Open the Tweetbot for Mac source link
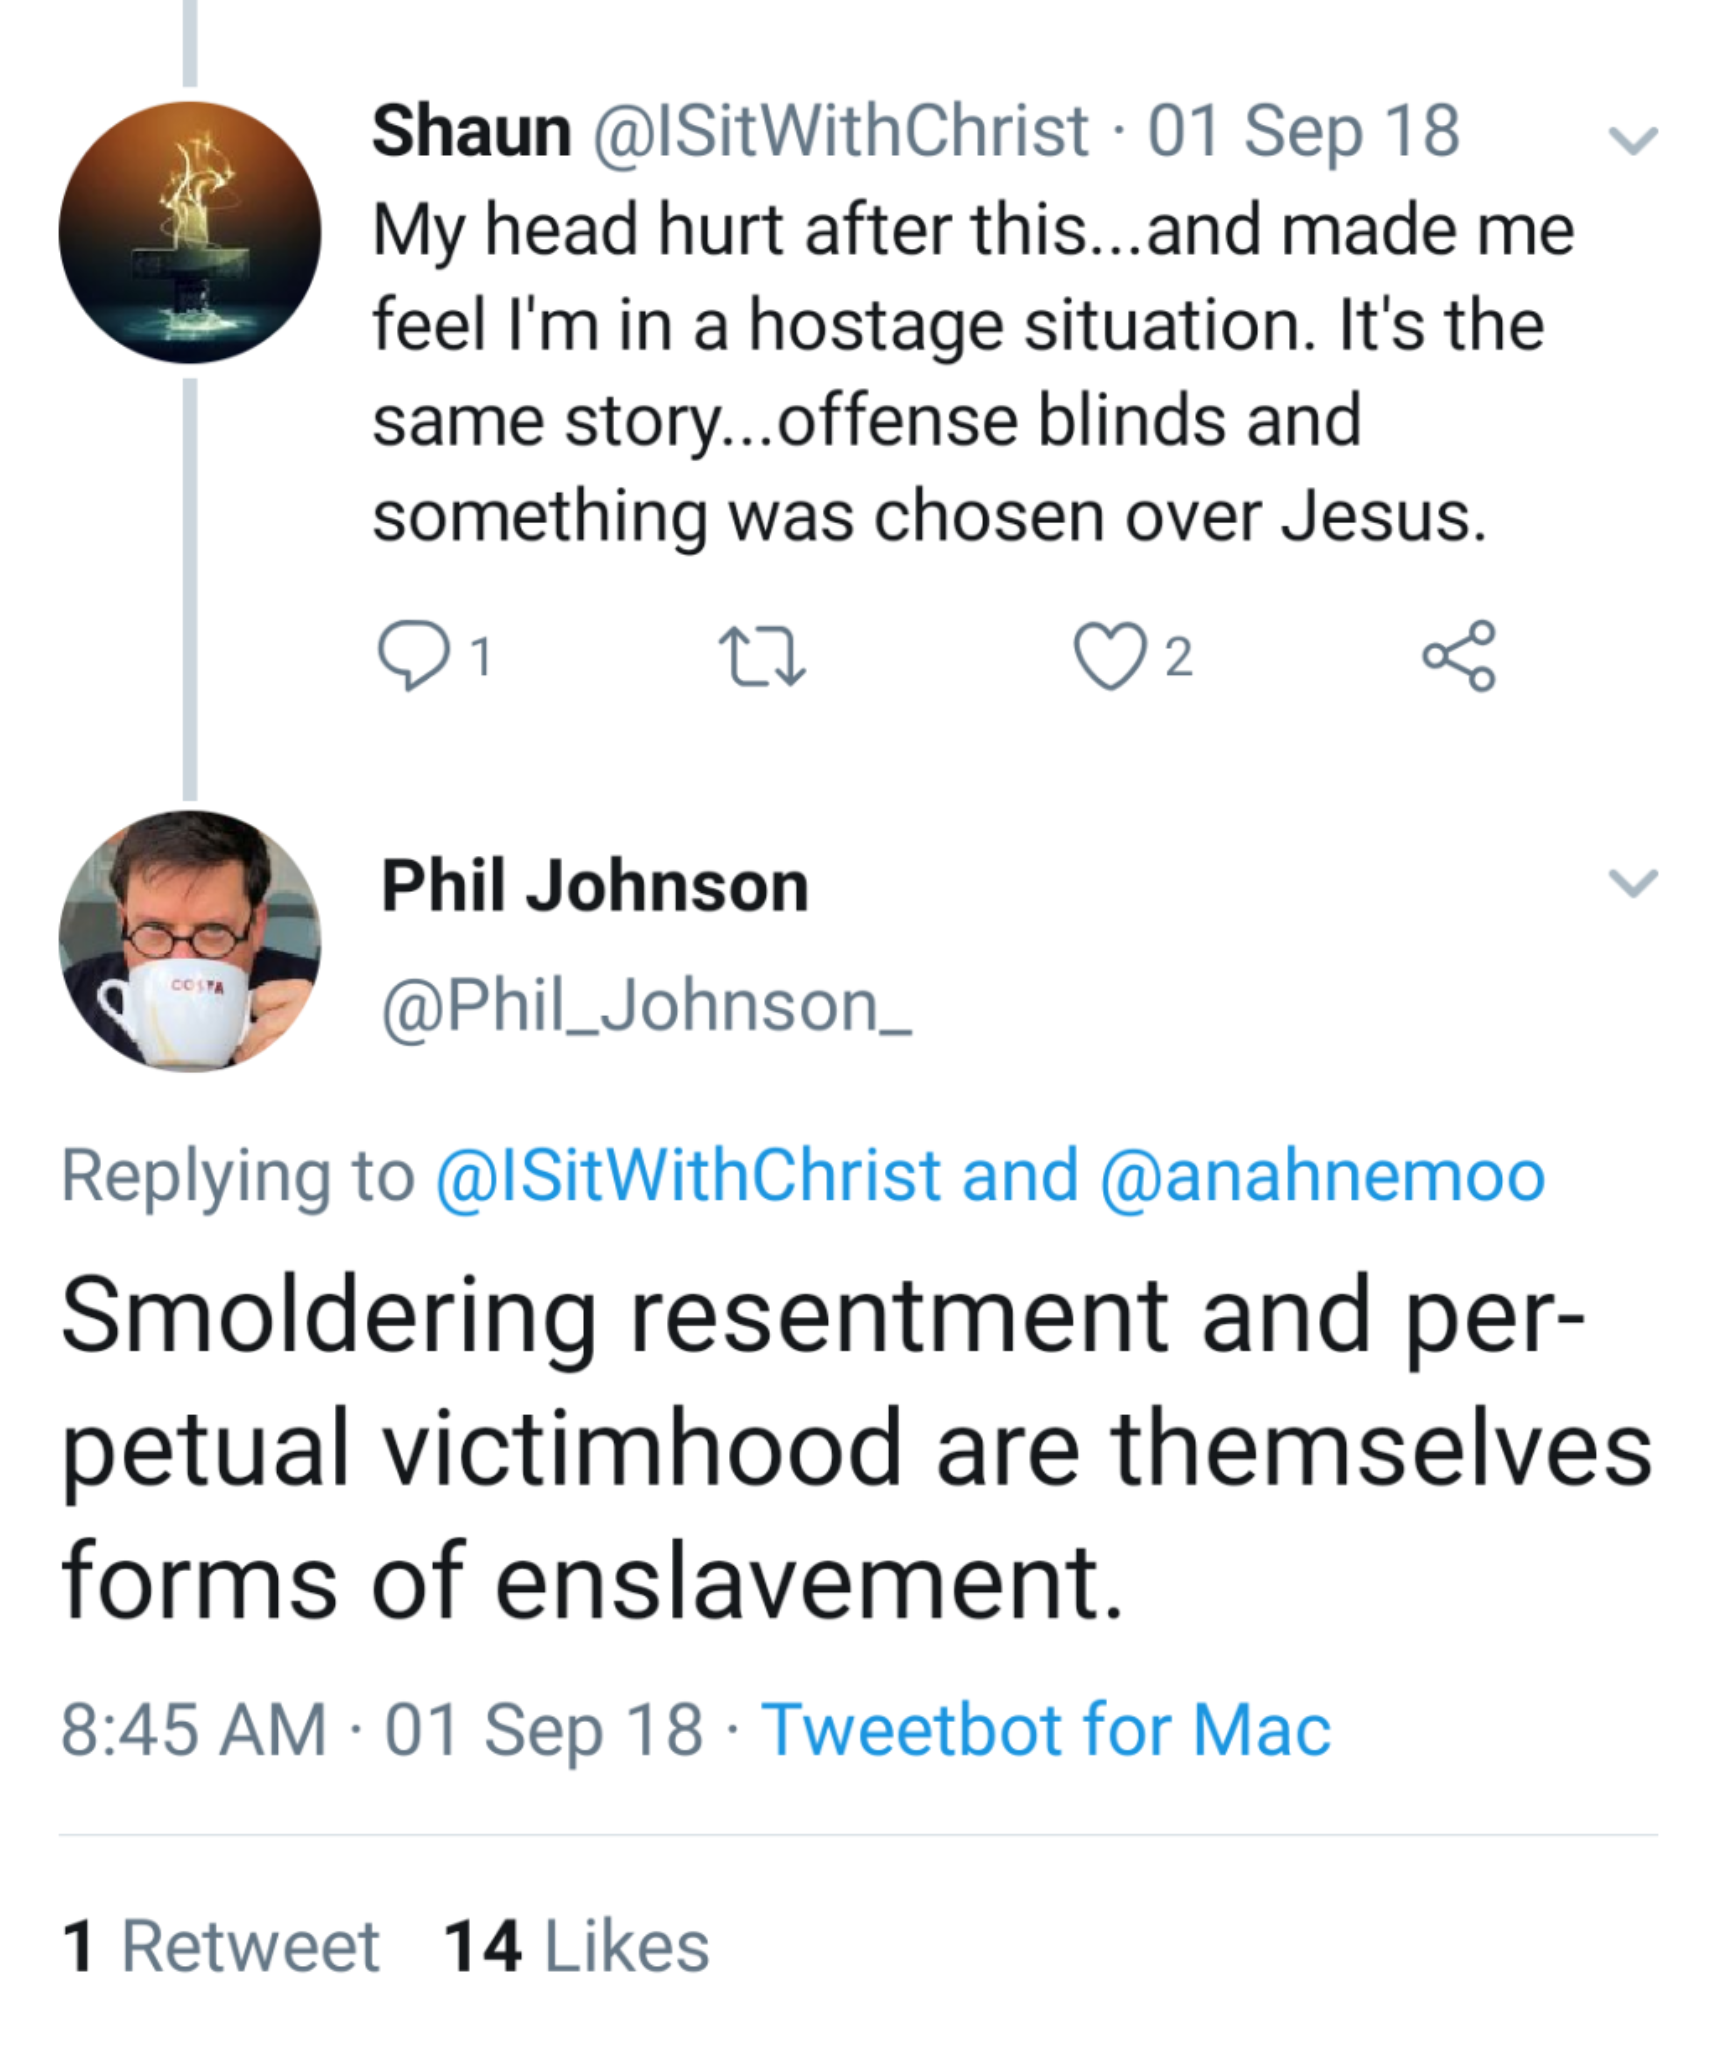 click(1046, 1729)
